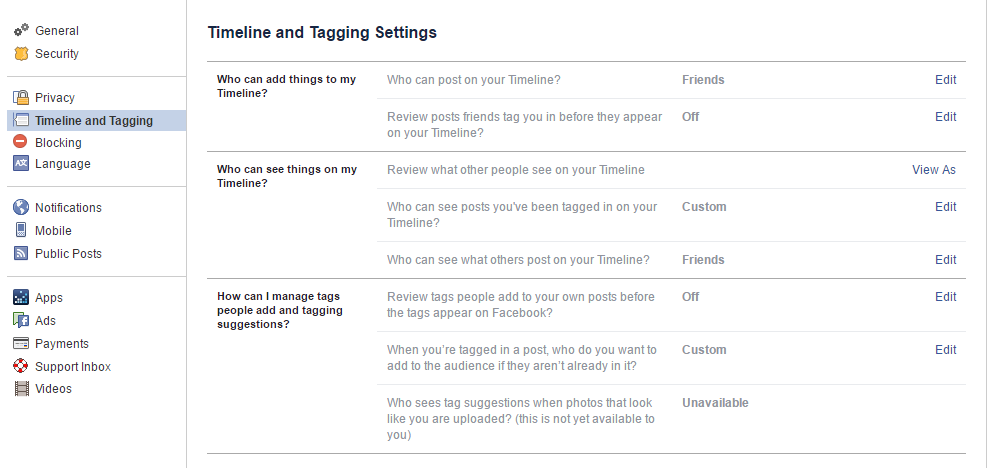The height and width of the screenshot is (468, 1004).
Task: Click the Security badge icon
Action: (x=21, y=54)
